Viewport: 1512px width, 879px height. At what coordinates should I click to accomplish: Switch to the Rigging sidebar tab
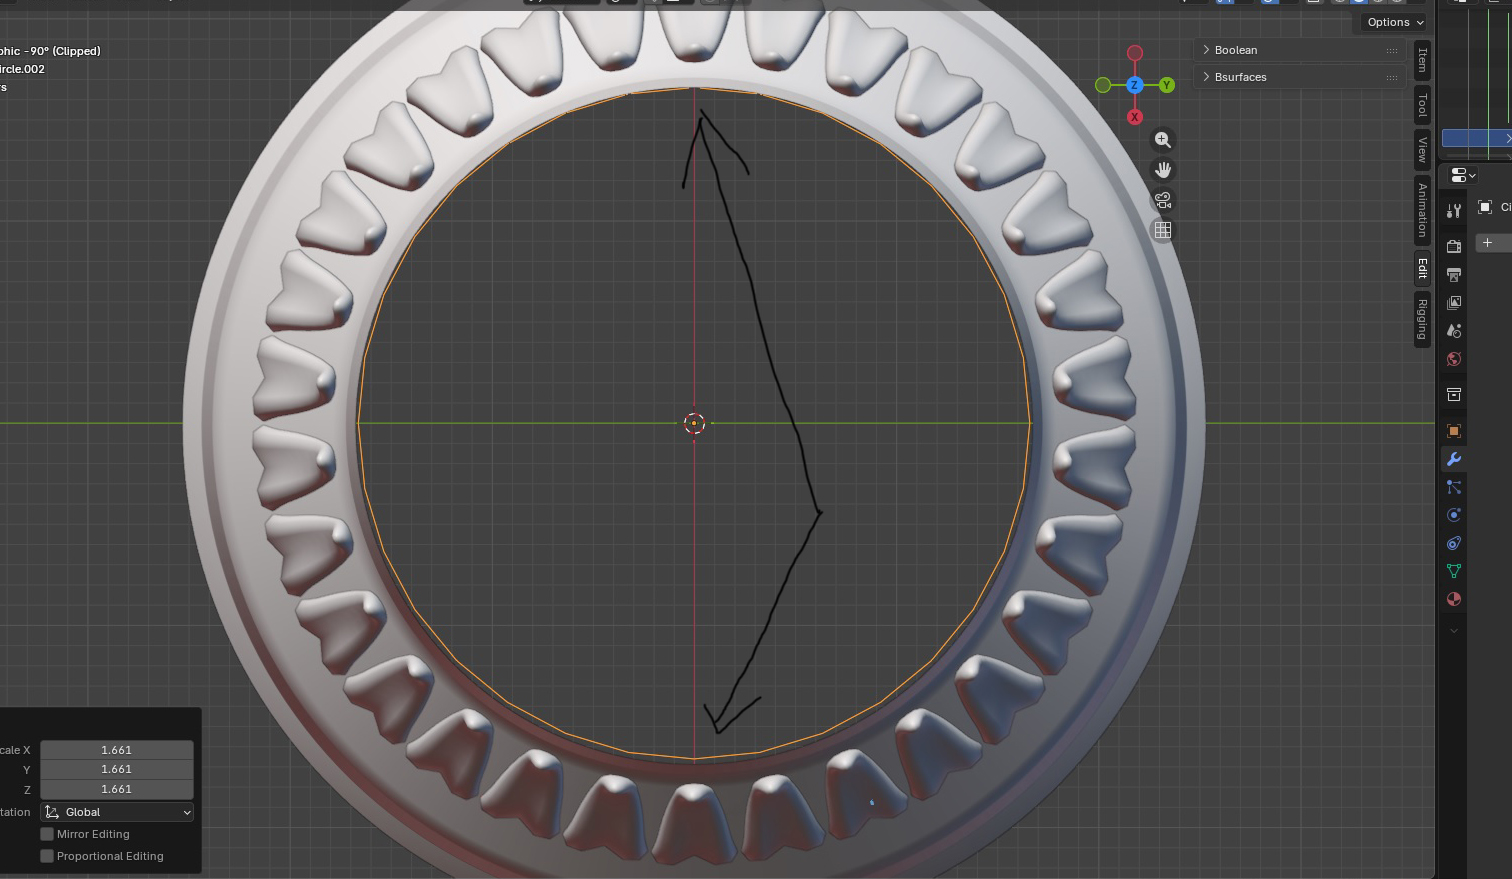[x=1422, y=319]
